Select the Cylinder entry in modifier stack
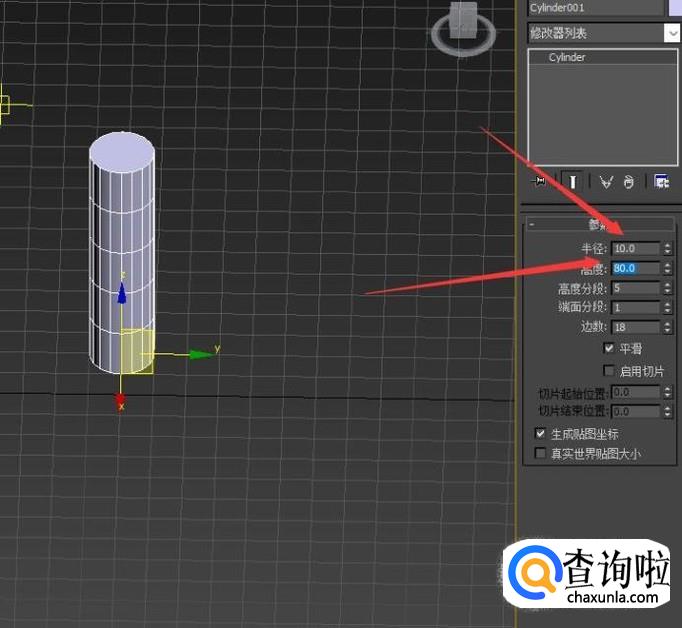Image resolution: width=682 pixels, height=628 pixels. click(602, 57)
